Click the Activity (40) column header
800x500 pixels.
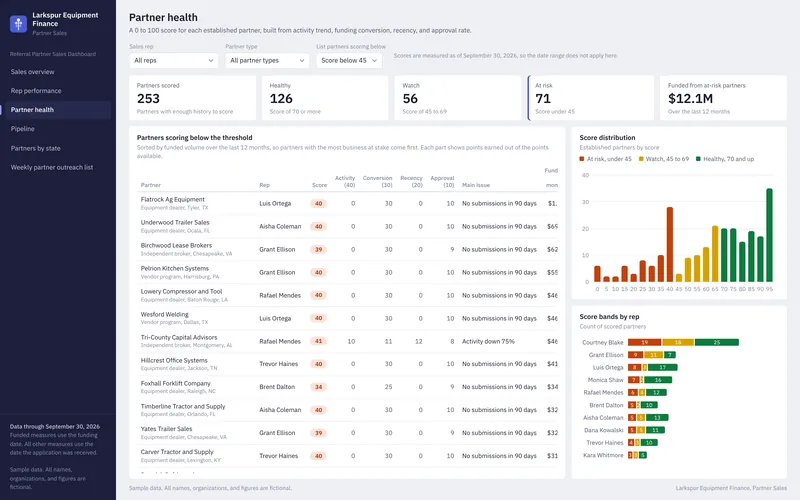point(345,182)
